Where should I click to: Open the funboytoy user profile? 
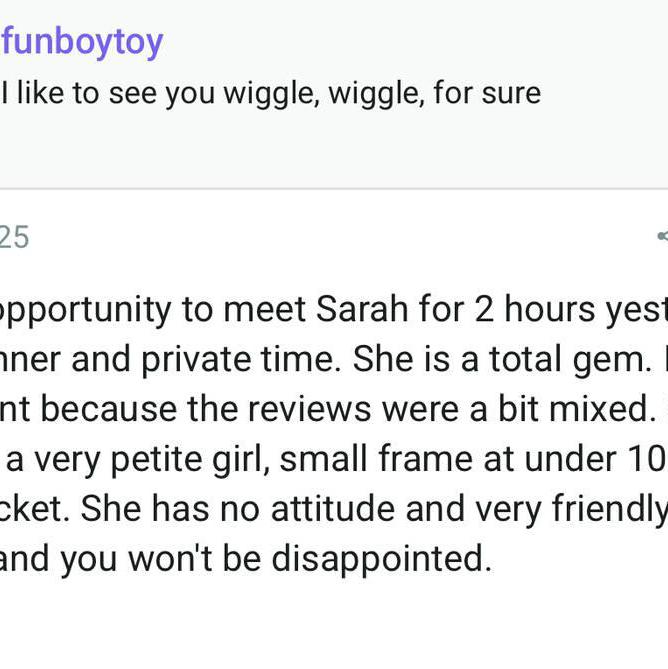(x=82, y=43)
